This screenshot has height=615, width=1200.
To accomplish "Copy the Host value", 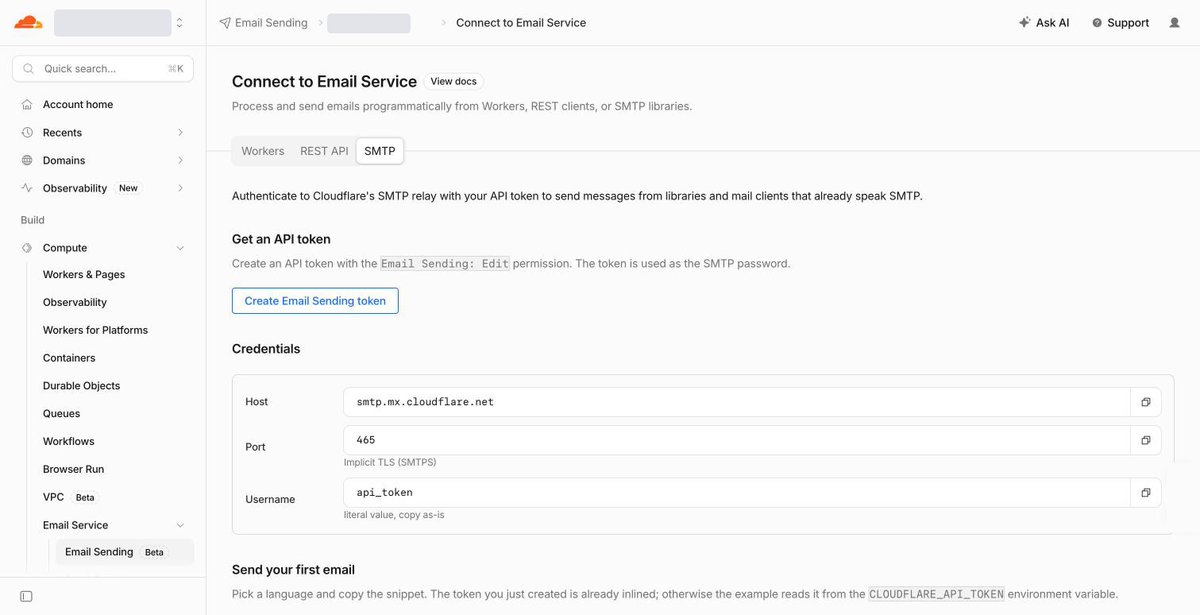I will tap(1146, 402).
